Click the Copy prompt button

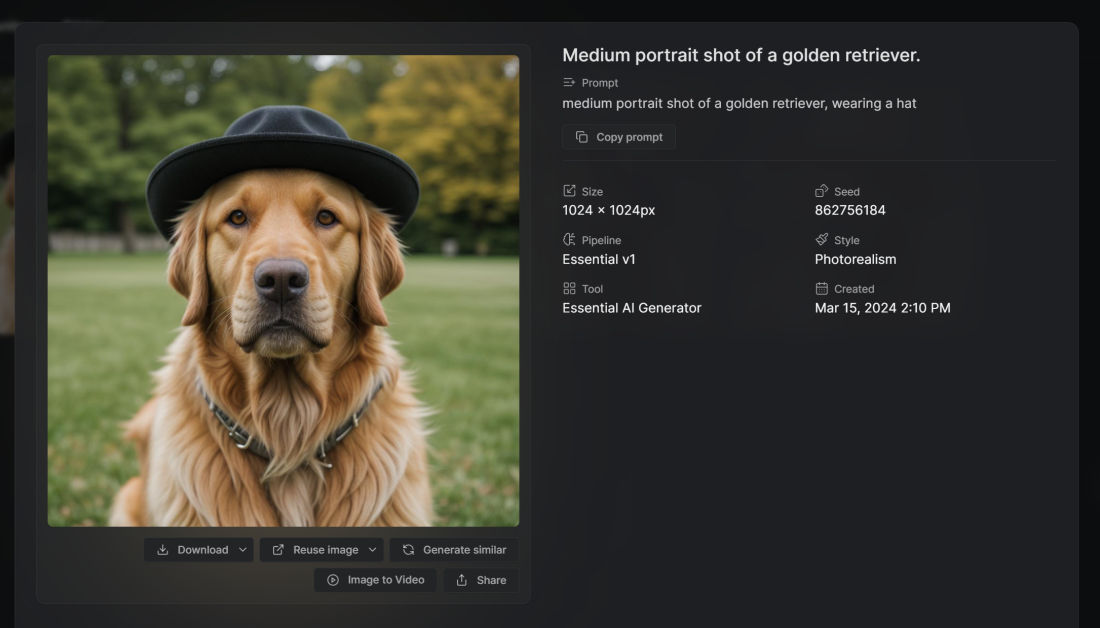[618, 137]
